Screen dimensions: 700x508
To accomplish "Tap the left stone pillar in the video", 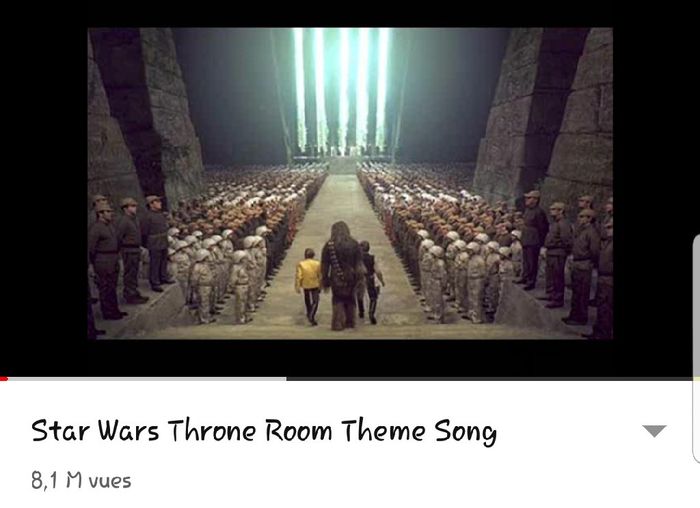I will [x=145, y=116].
